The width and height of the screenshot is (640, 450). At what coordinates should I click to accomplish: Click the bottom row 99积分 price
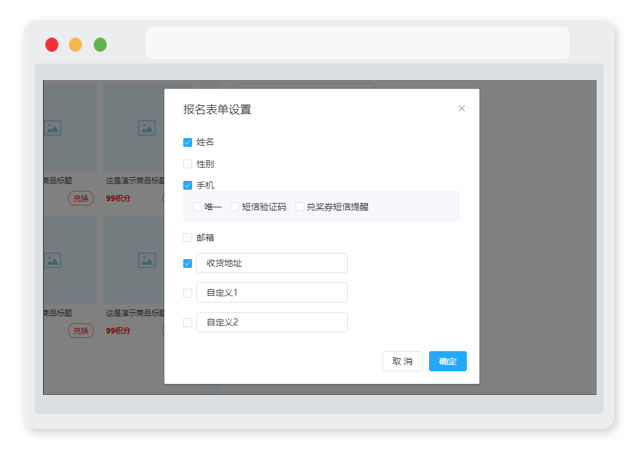118,331
